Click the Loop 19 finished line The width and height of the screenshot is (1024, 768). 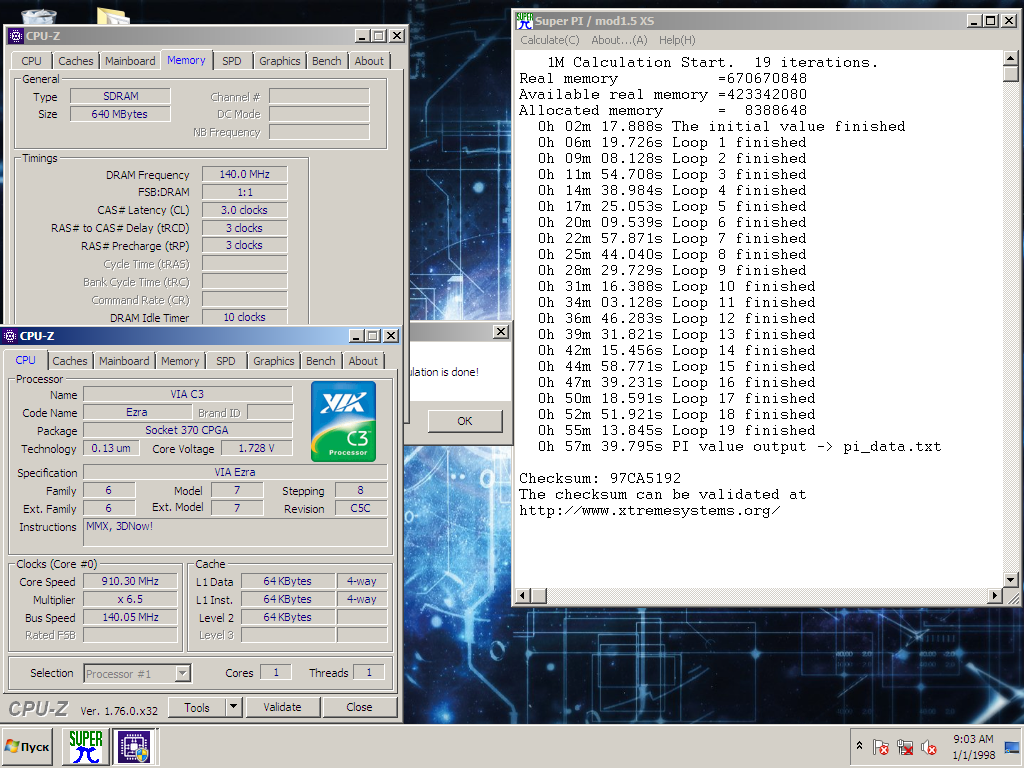(x=677, y=431)
